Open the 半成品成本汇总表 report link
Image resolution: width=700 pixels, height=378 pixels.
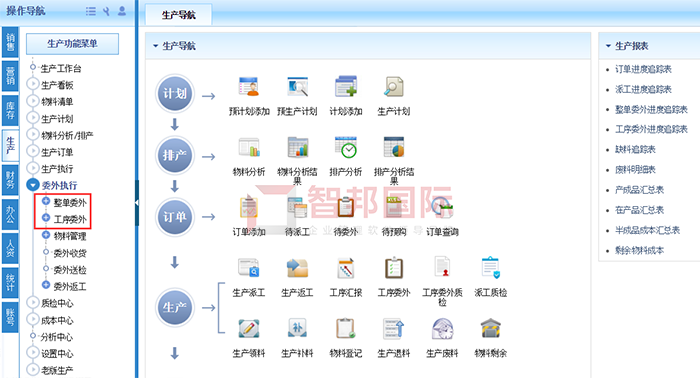tap(647, 230)
